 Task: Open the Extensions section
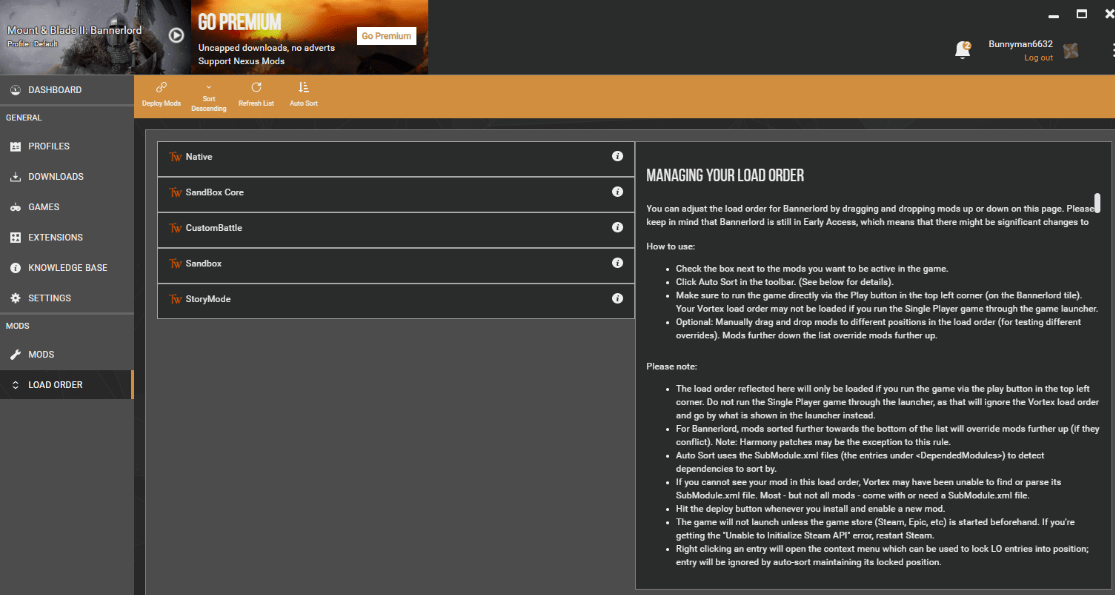click(67, 237)
